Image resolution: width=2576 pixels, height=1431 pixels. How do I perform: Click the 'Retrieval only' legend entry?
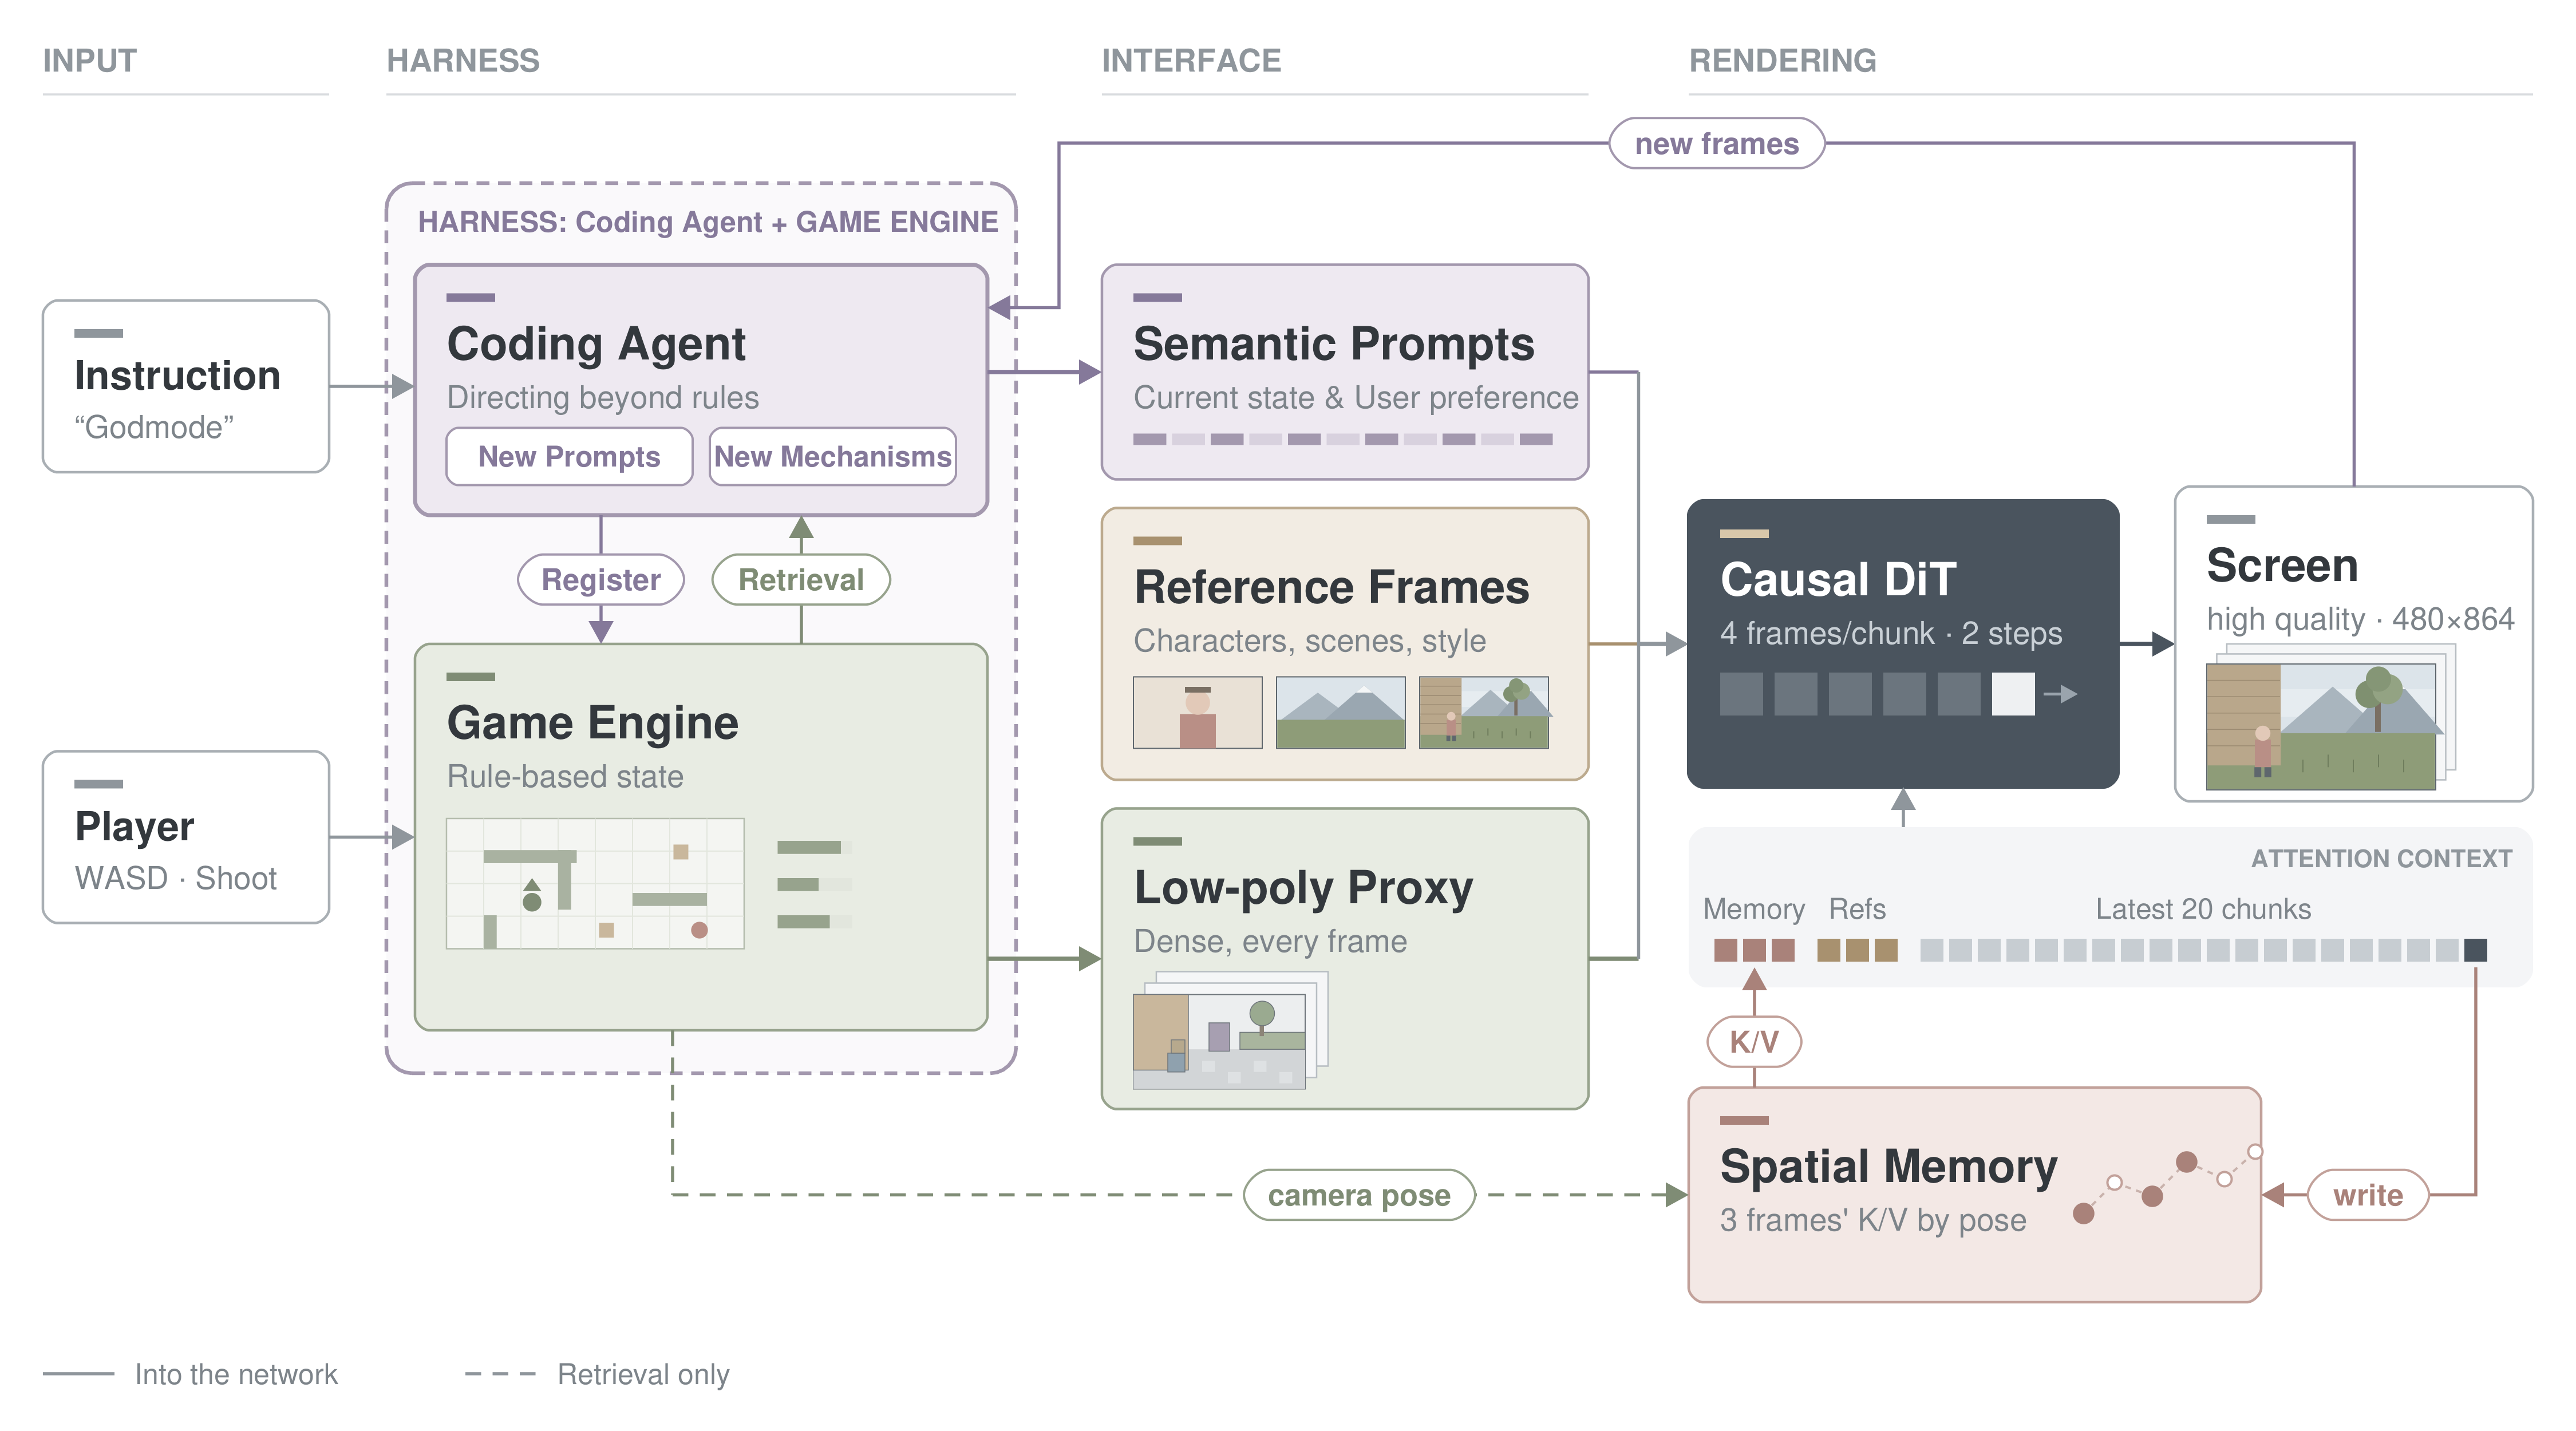pos(597,1374)
